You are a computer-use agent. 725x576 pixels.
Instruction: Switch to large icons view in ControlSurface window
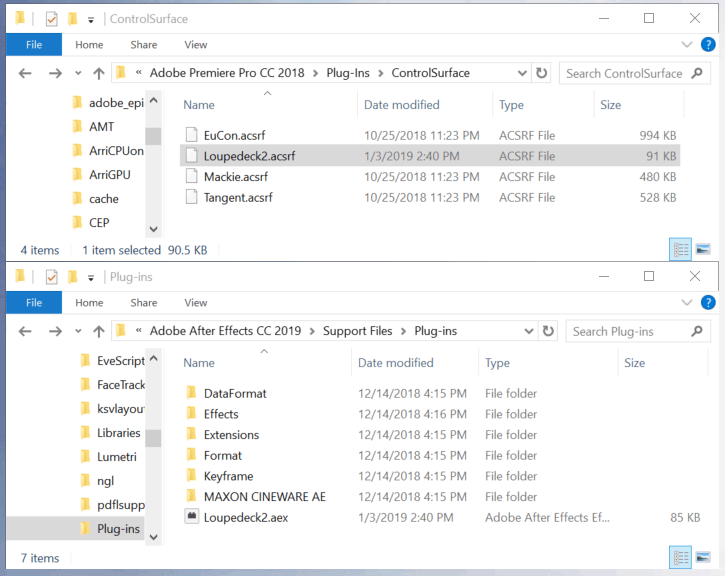pyautogui.click(x=703, y=250)
